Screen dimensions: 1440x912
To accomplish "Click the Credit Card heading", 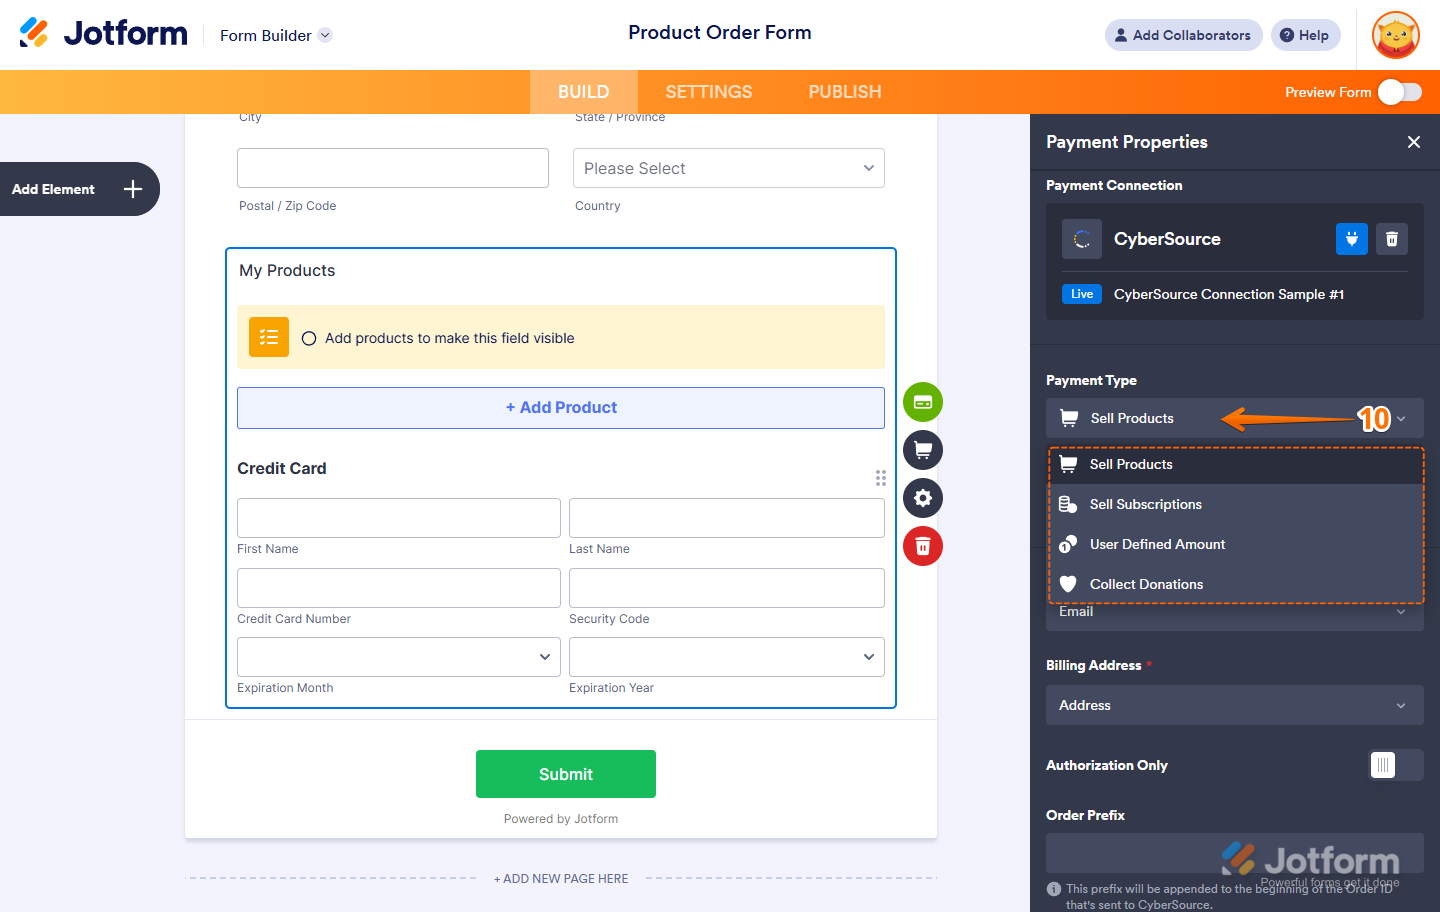I will tap(282, 468).
